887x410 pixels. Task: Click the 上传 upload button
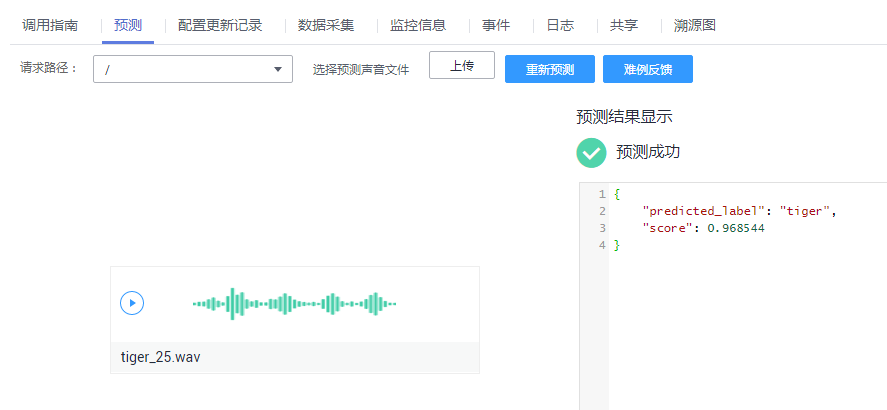point(462,66)
